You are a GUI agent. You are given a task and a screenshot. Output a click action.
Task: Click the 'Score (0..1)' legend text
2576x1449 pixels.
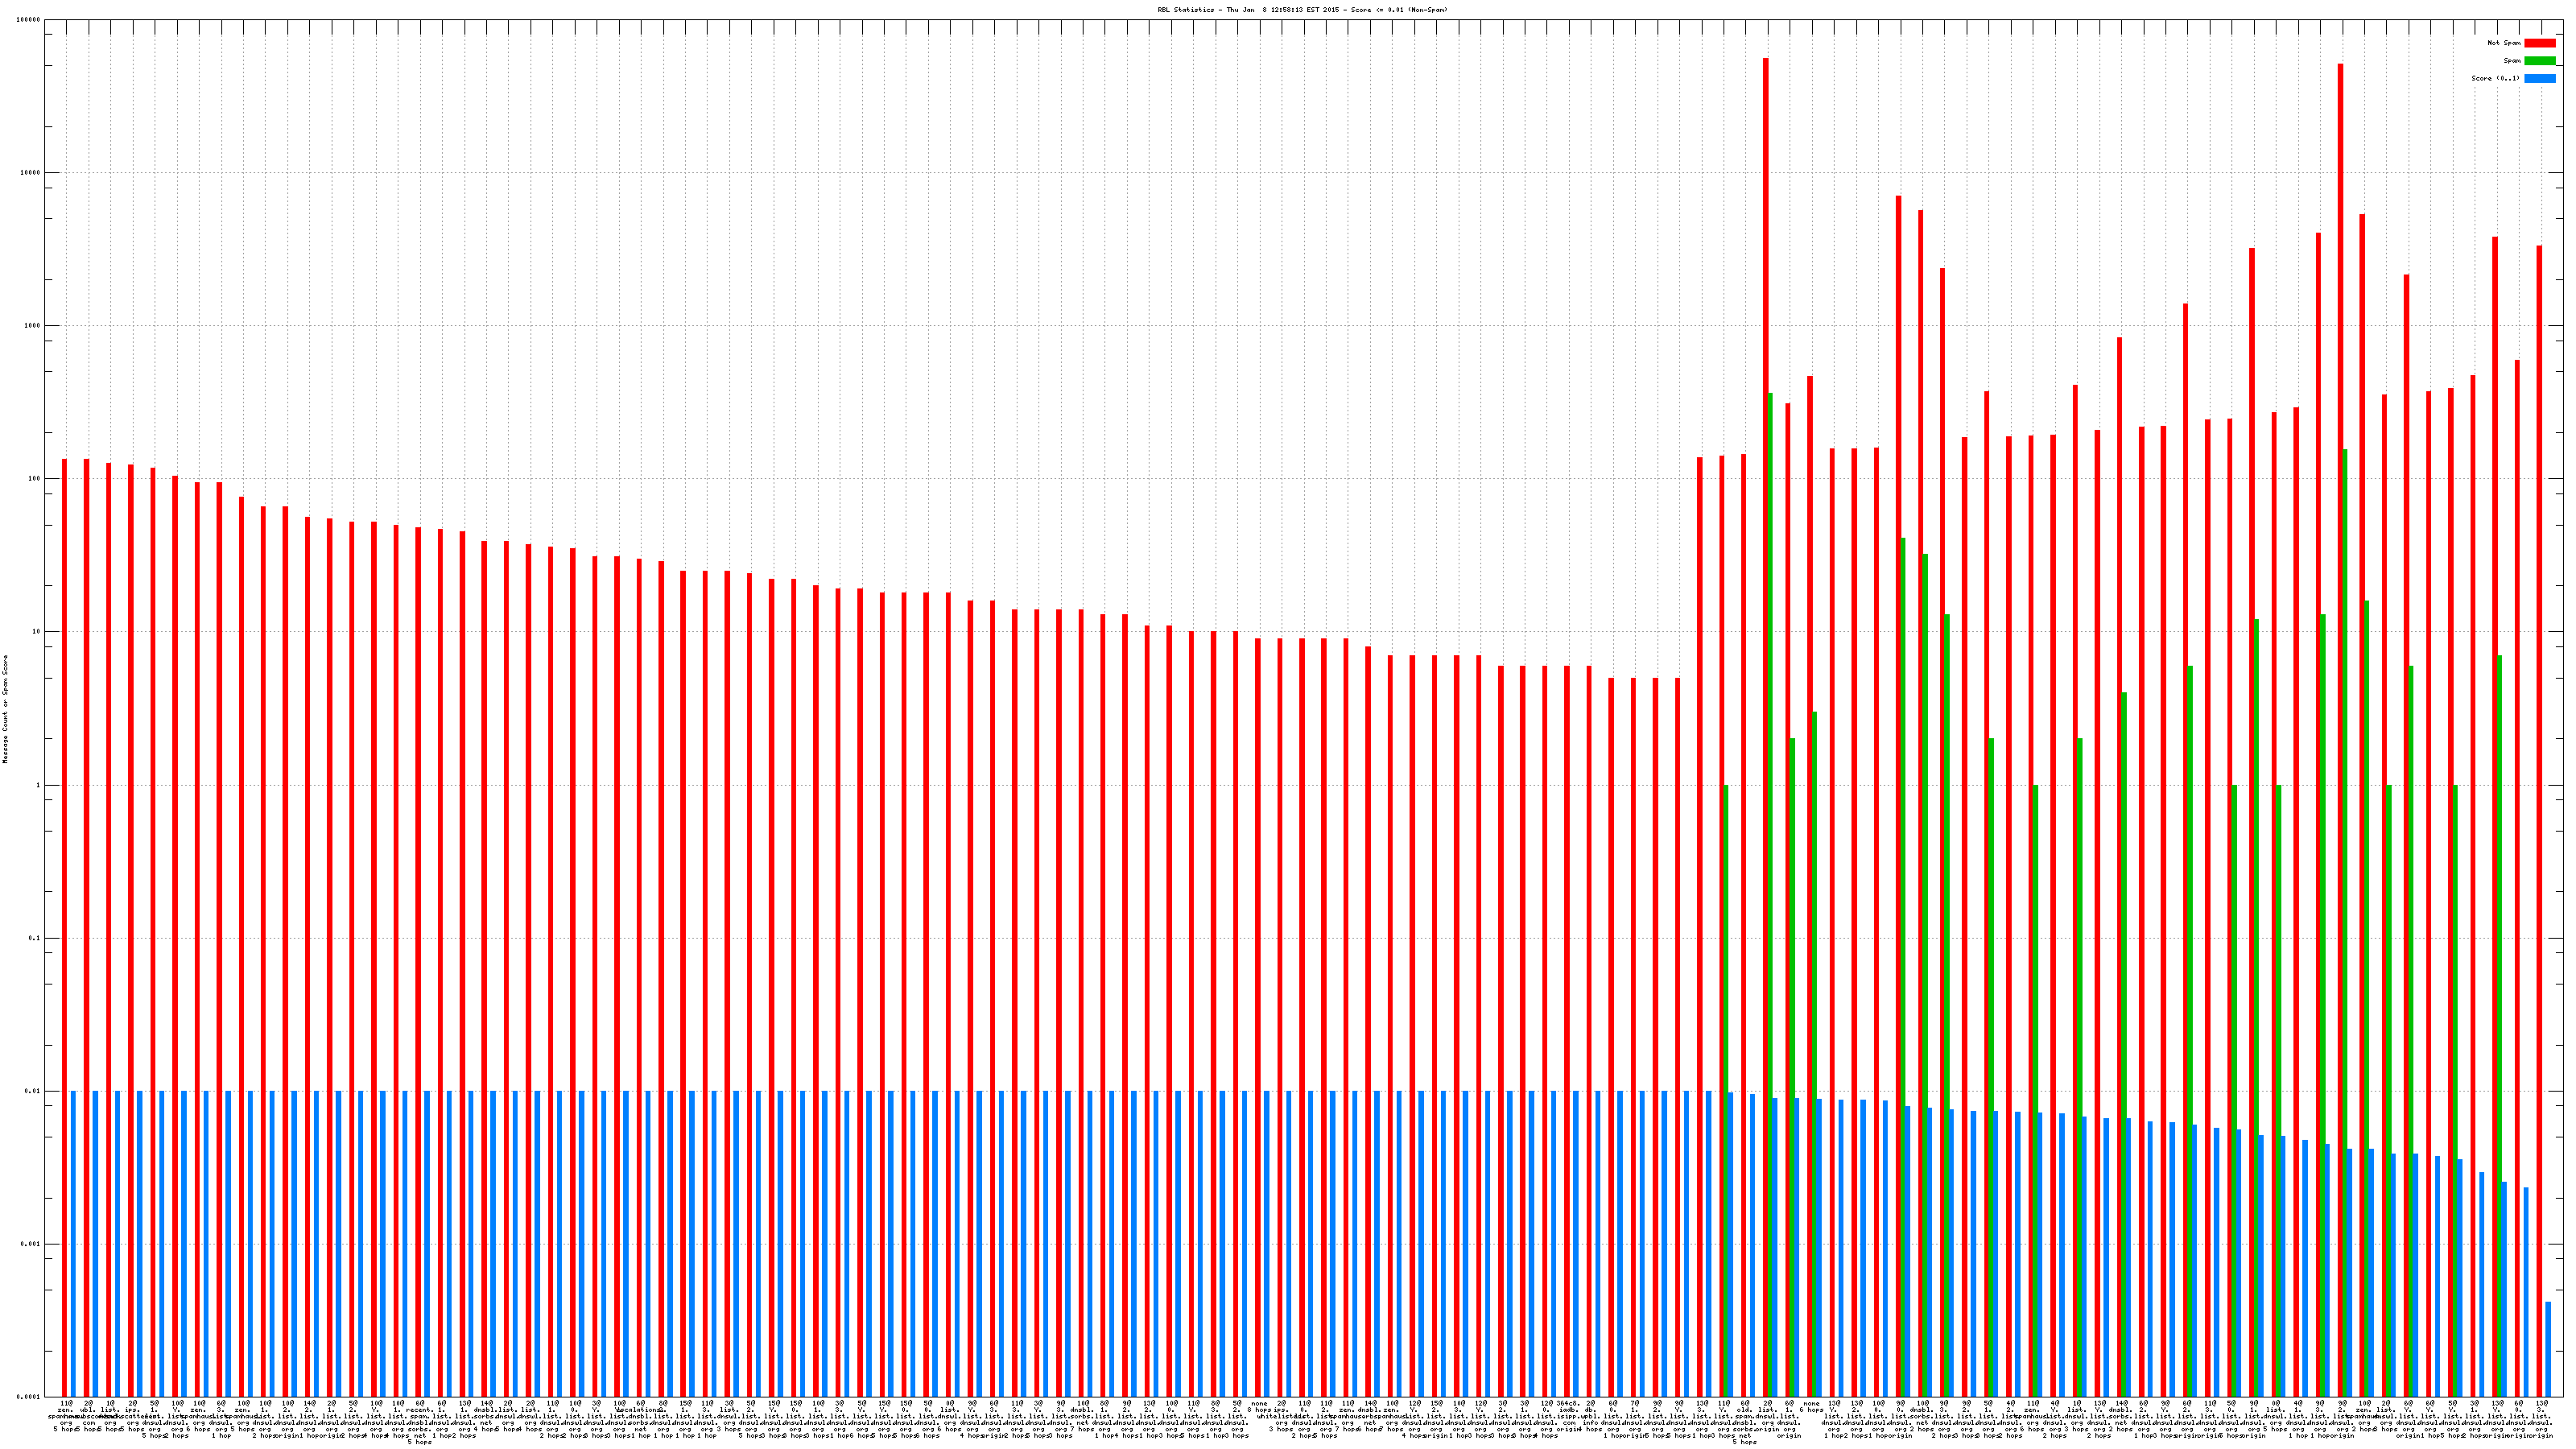(2495, 78)
